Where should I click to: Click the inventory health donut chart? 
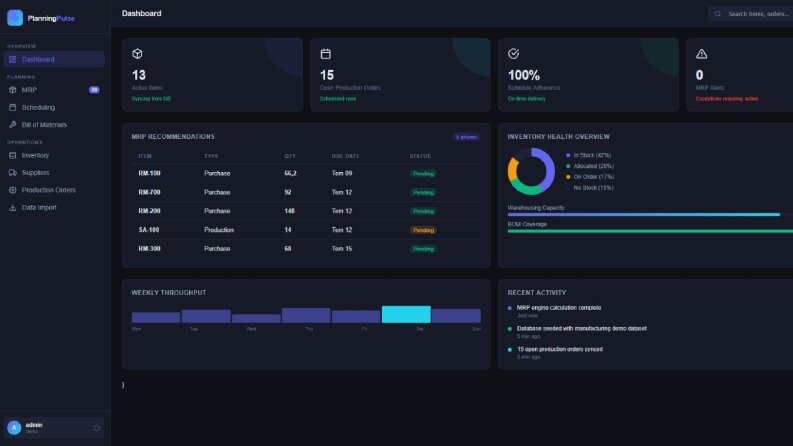531,171
